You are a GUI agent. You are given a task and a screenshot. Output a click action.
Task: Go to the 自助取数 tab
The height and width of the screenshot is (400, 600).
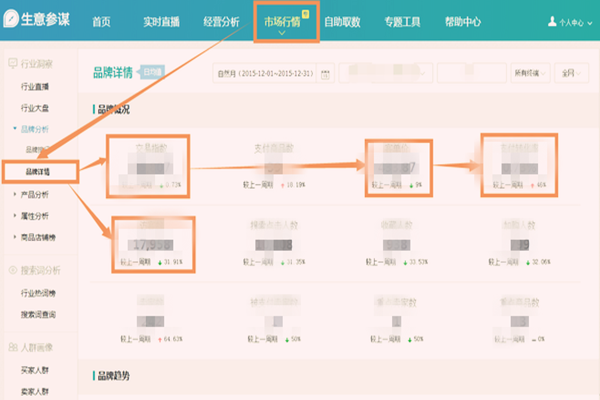pyautogui.click(x=342, y=22)
